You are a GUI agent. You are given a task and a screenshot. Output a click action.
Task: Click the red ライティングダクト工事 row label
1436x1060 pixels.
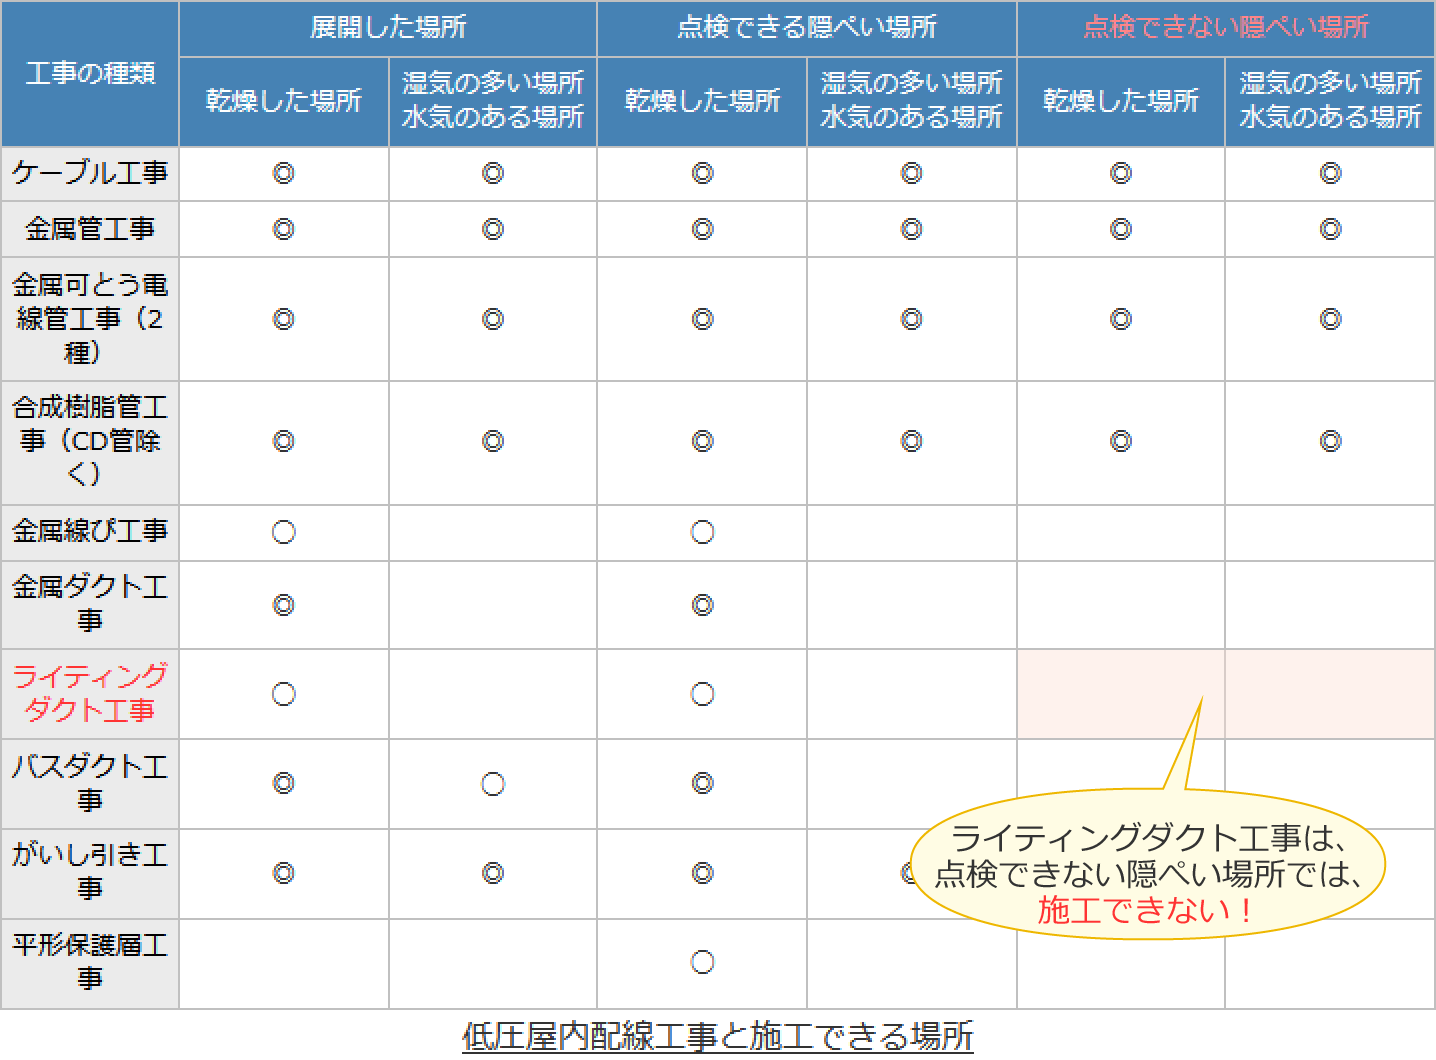[x=90, y=693]
